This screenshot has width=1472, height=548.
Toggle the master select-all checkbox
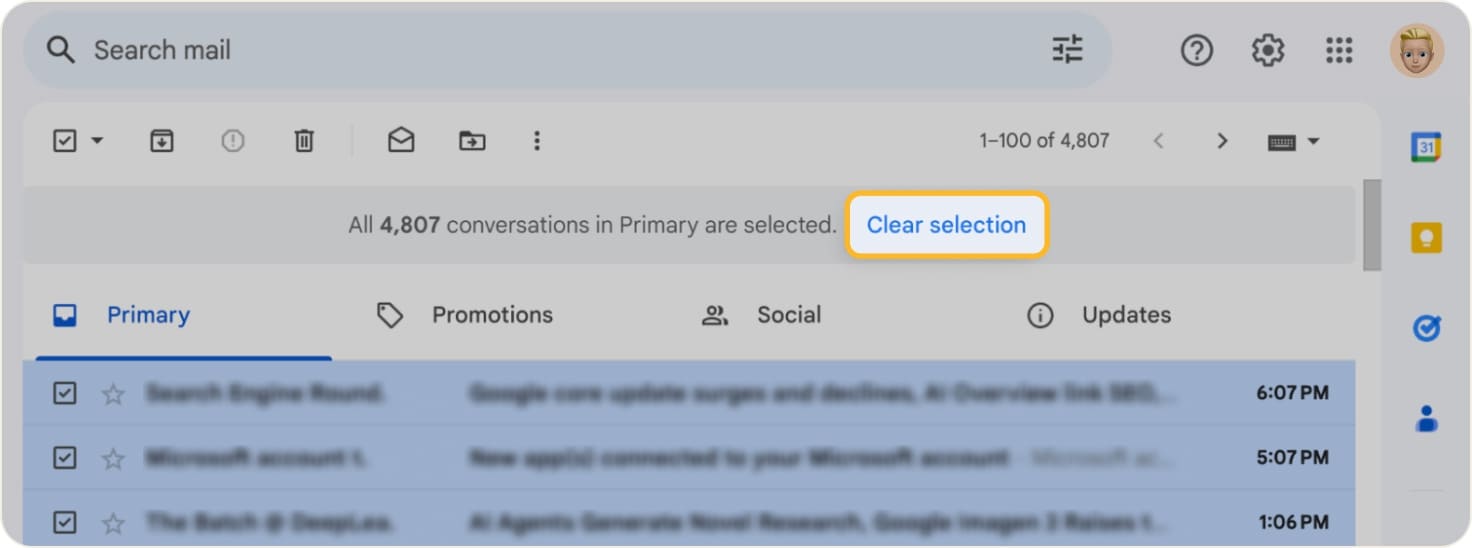[65, 141]
